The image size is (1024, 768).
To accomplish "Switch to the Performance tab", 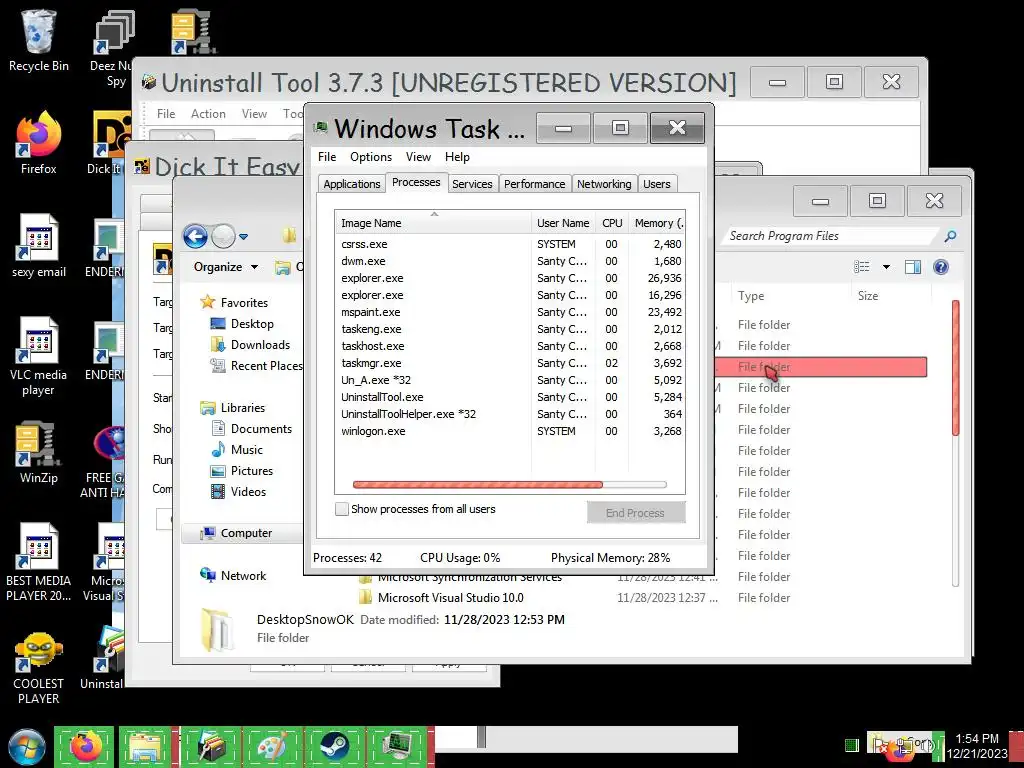I will click(x=534, y=184).
